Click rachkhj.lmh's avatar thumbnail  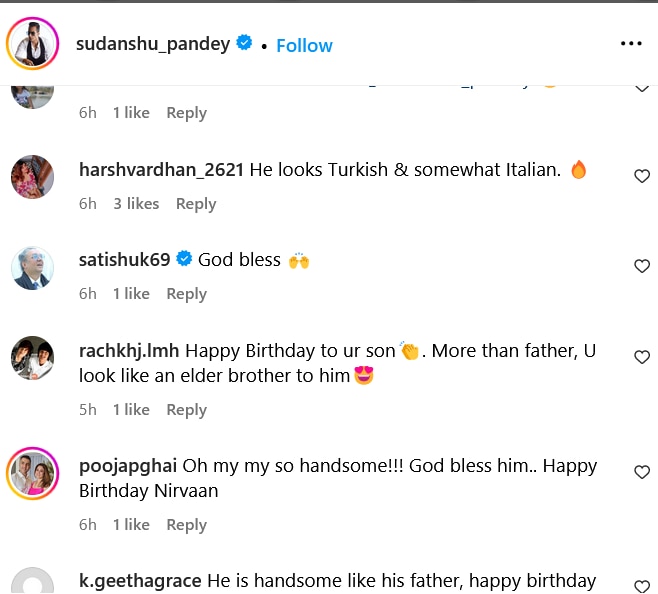(32, 358)
